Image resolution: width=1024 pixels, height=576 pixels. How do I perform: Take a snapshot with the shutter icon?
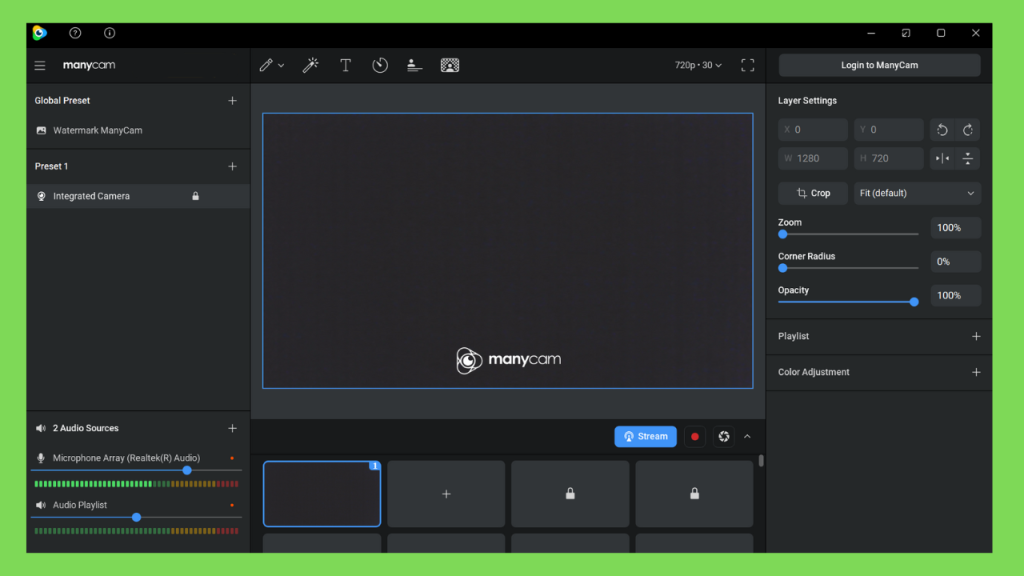pyautogui.click(x=724, y=437)
